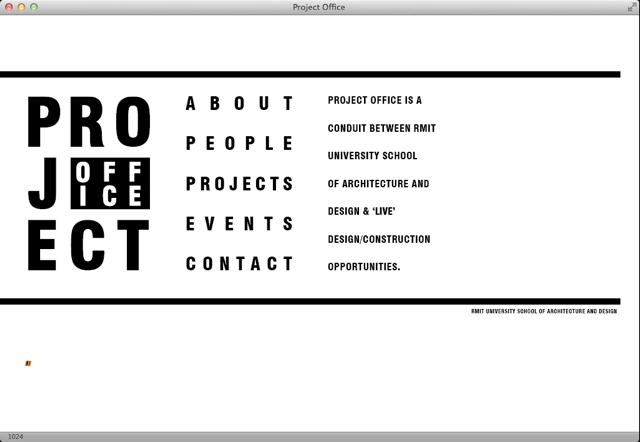Toggle fullscreen with the title bar arrows icon
Screen dimensions: 640x442
[632, 7]
